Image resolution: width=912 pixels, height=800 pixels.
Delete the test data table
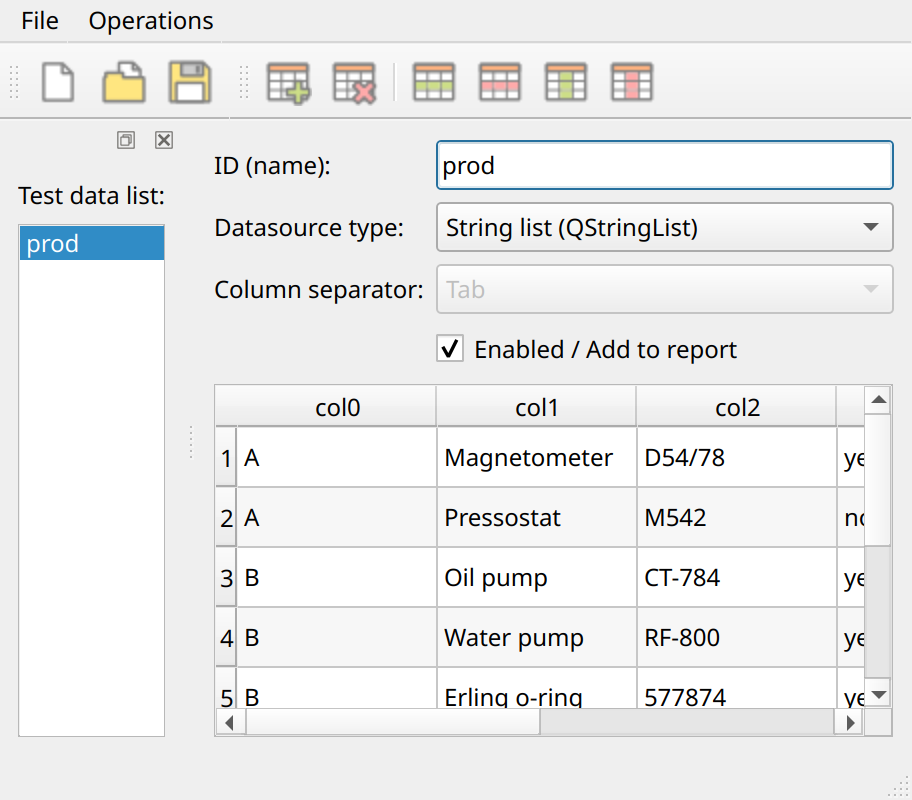click(355, 83)
